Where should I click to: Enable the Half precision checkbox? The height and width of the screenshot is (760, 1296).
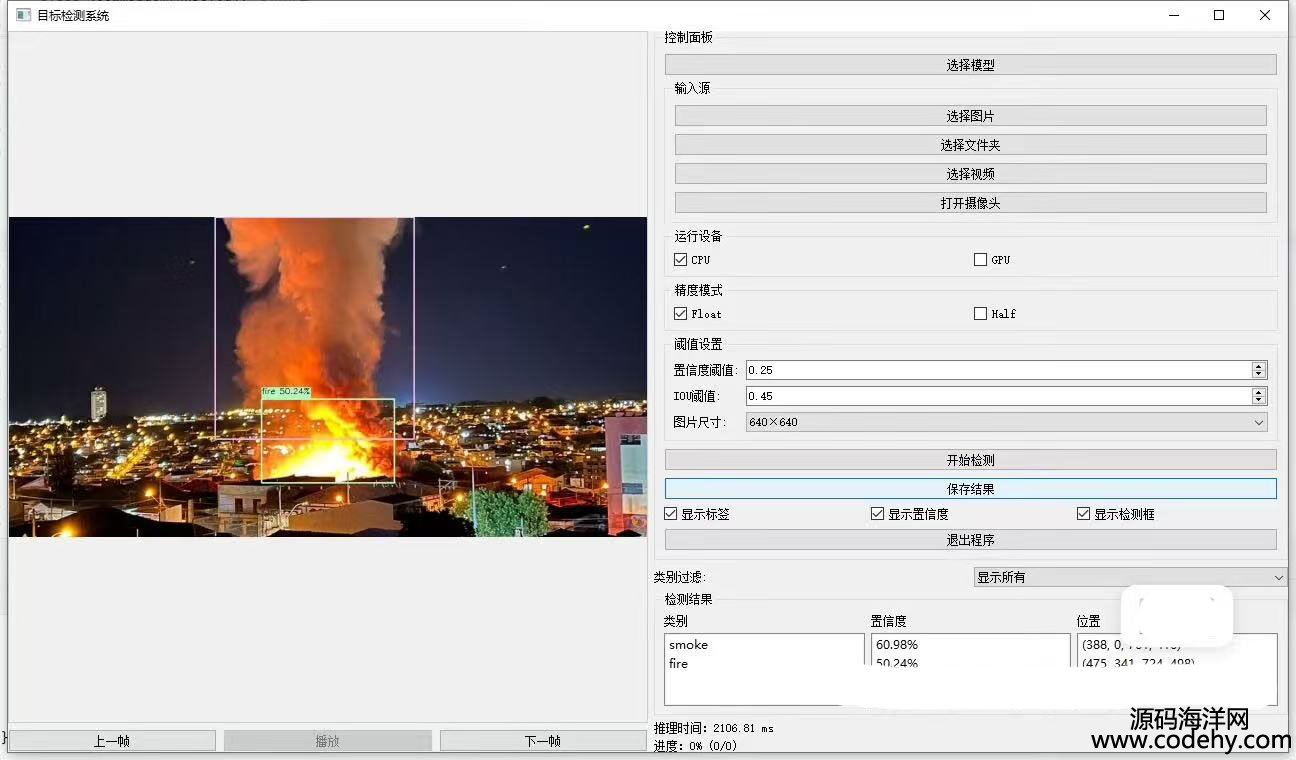(x=980, y=314)
